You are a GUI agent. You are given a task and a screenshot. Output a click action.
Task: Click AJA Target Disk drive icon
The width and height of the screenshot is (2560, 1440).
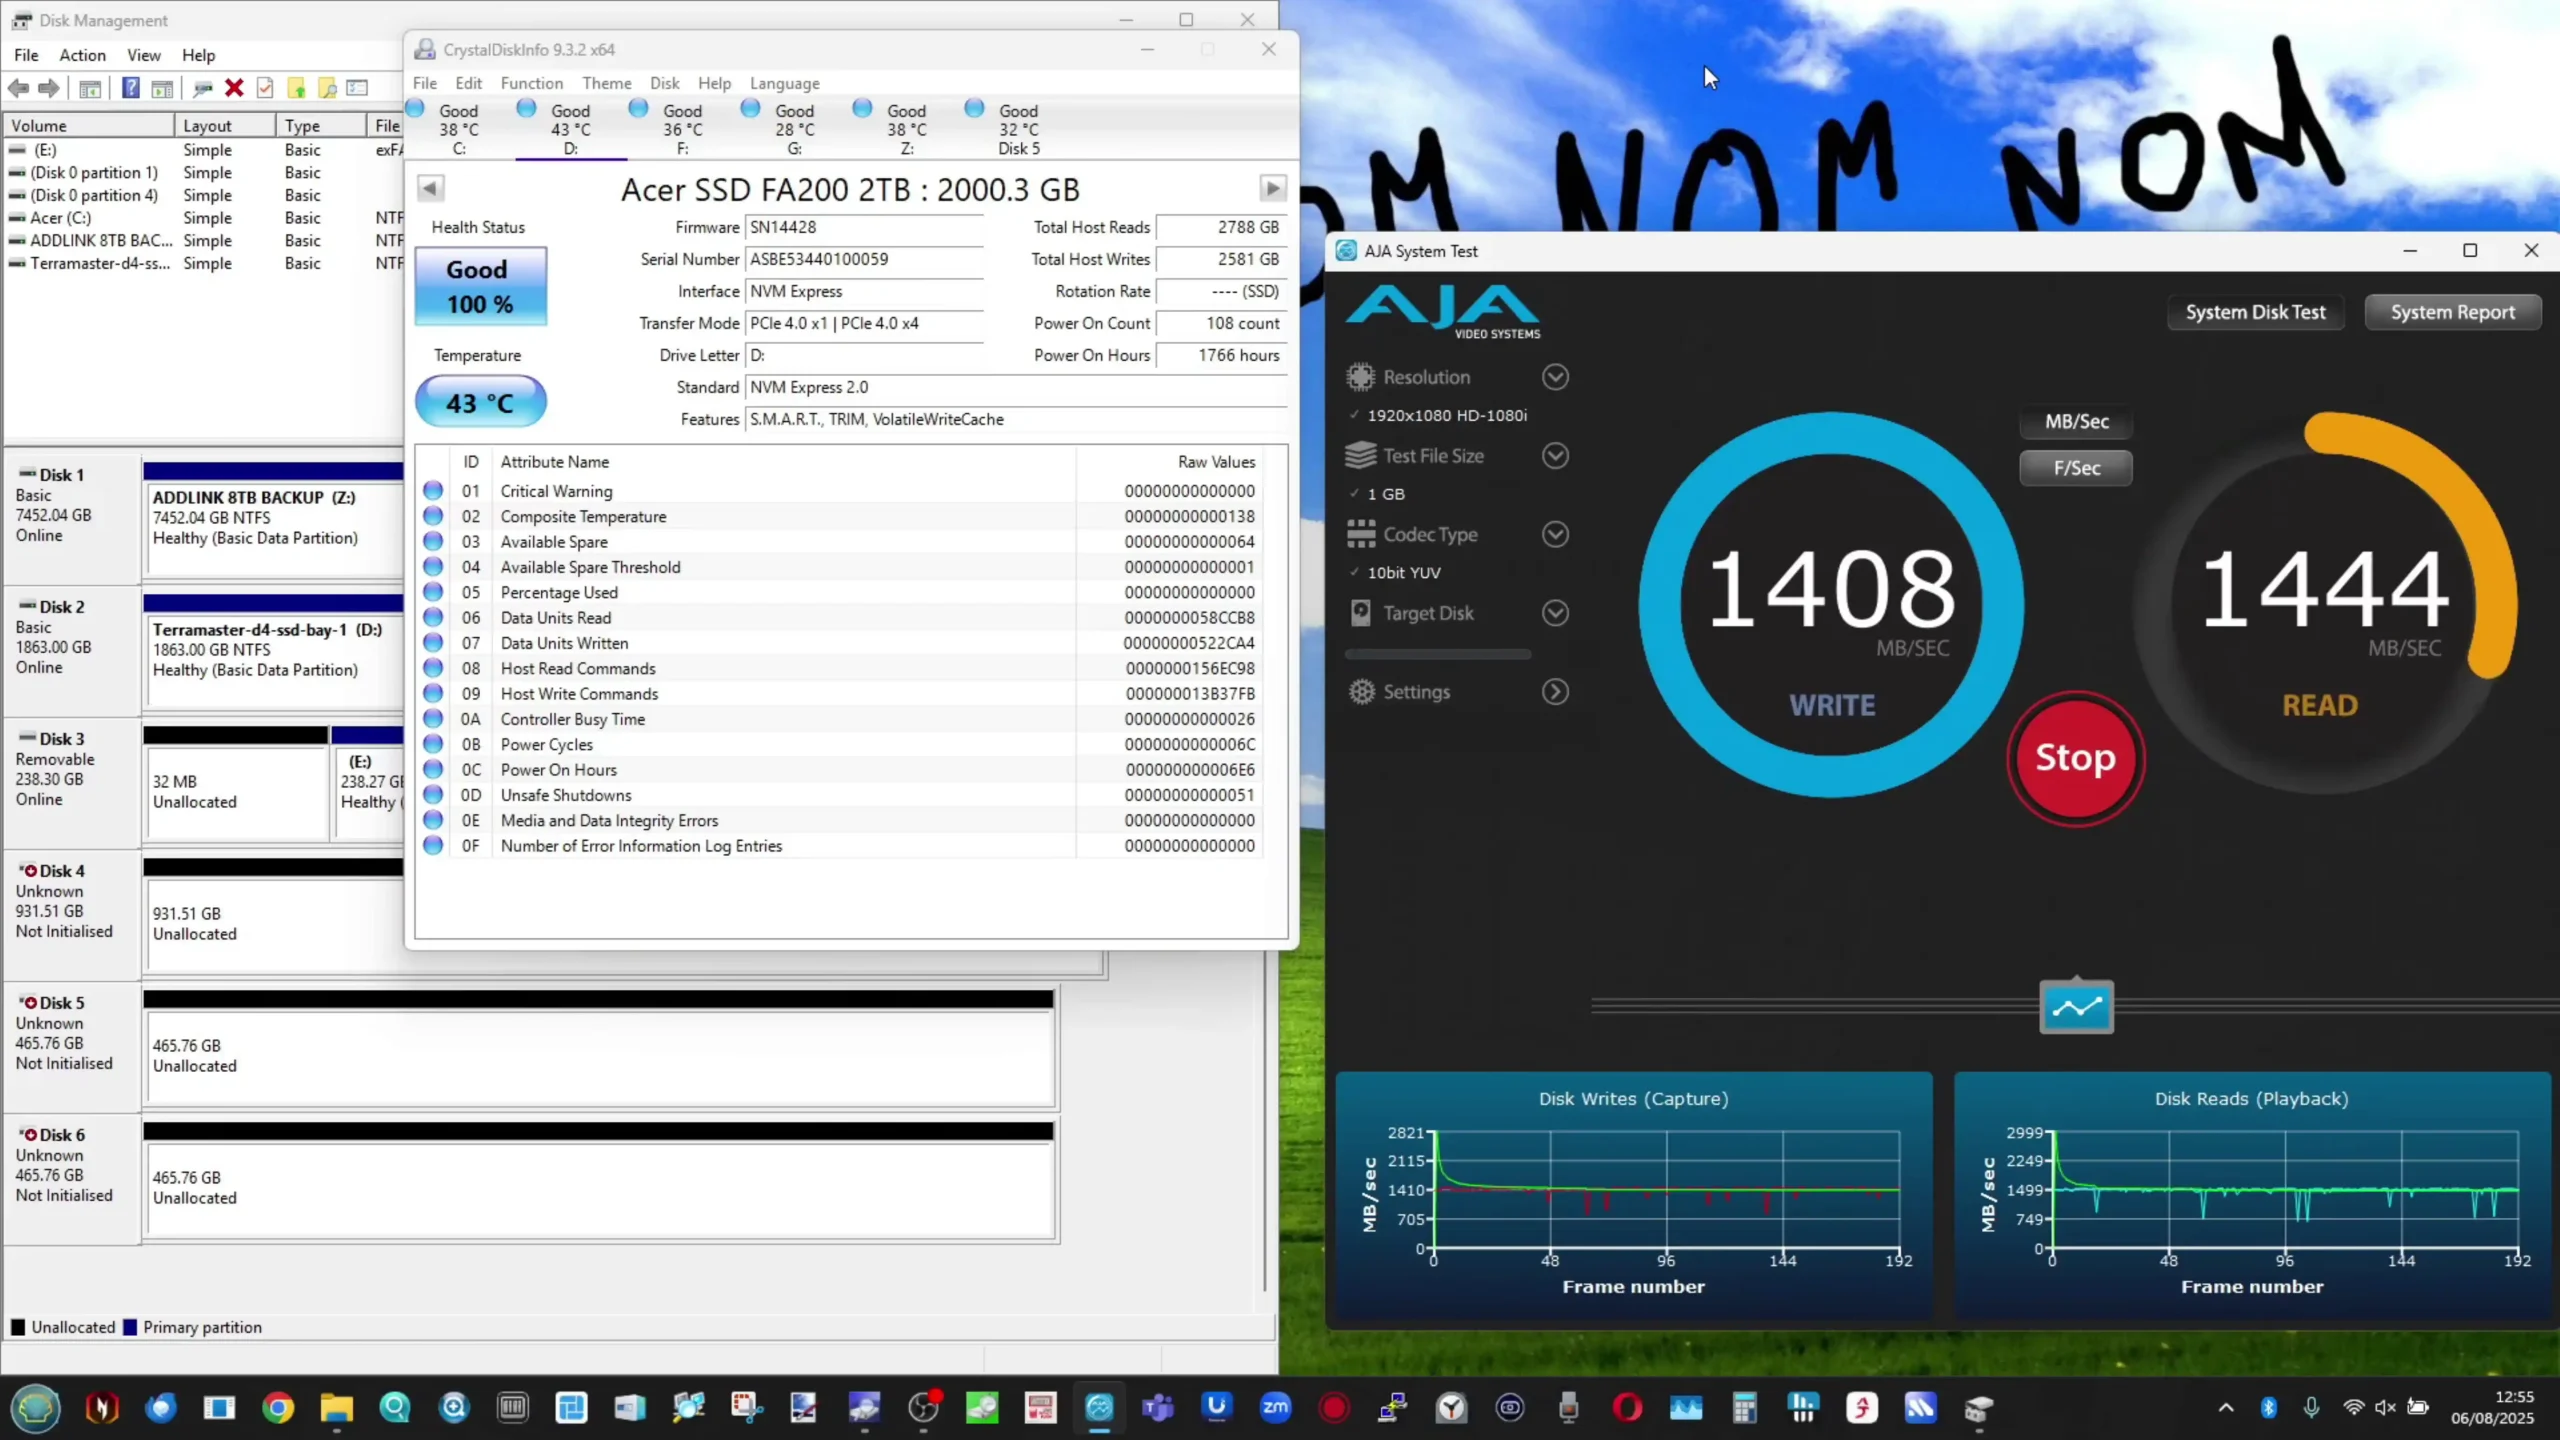[1360, 613]
